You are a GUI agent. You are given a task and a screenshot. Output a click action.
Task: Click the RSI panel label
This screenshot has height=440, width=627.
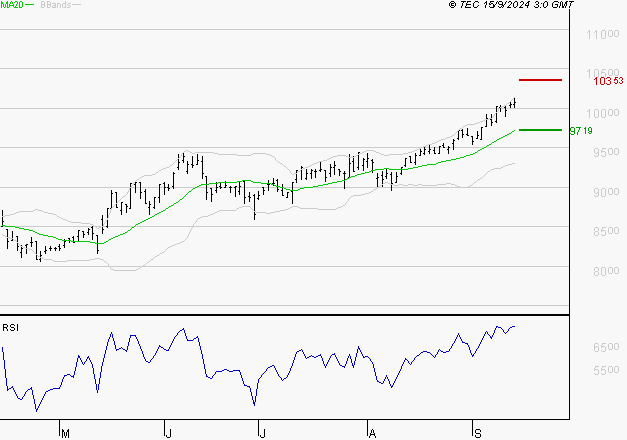[x=10, y=328]
